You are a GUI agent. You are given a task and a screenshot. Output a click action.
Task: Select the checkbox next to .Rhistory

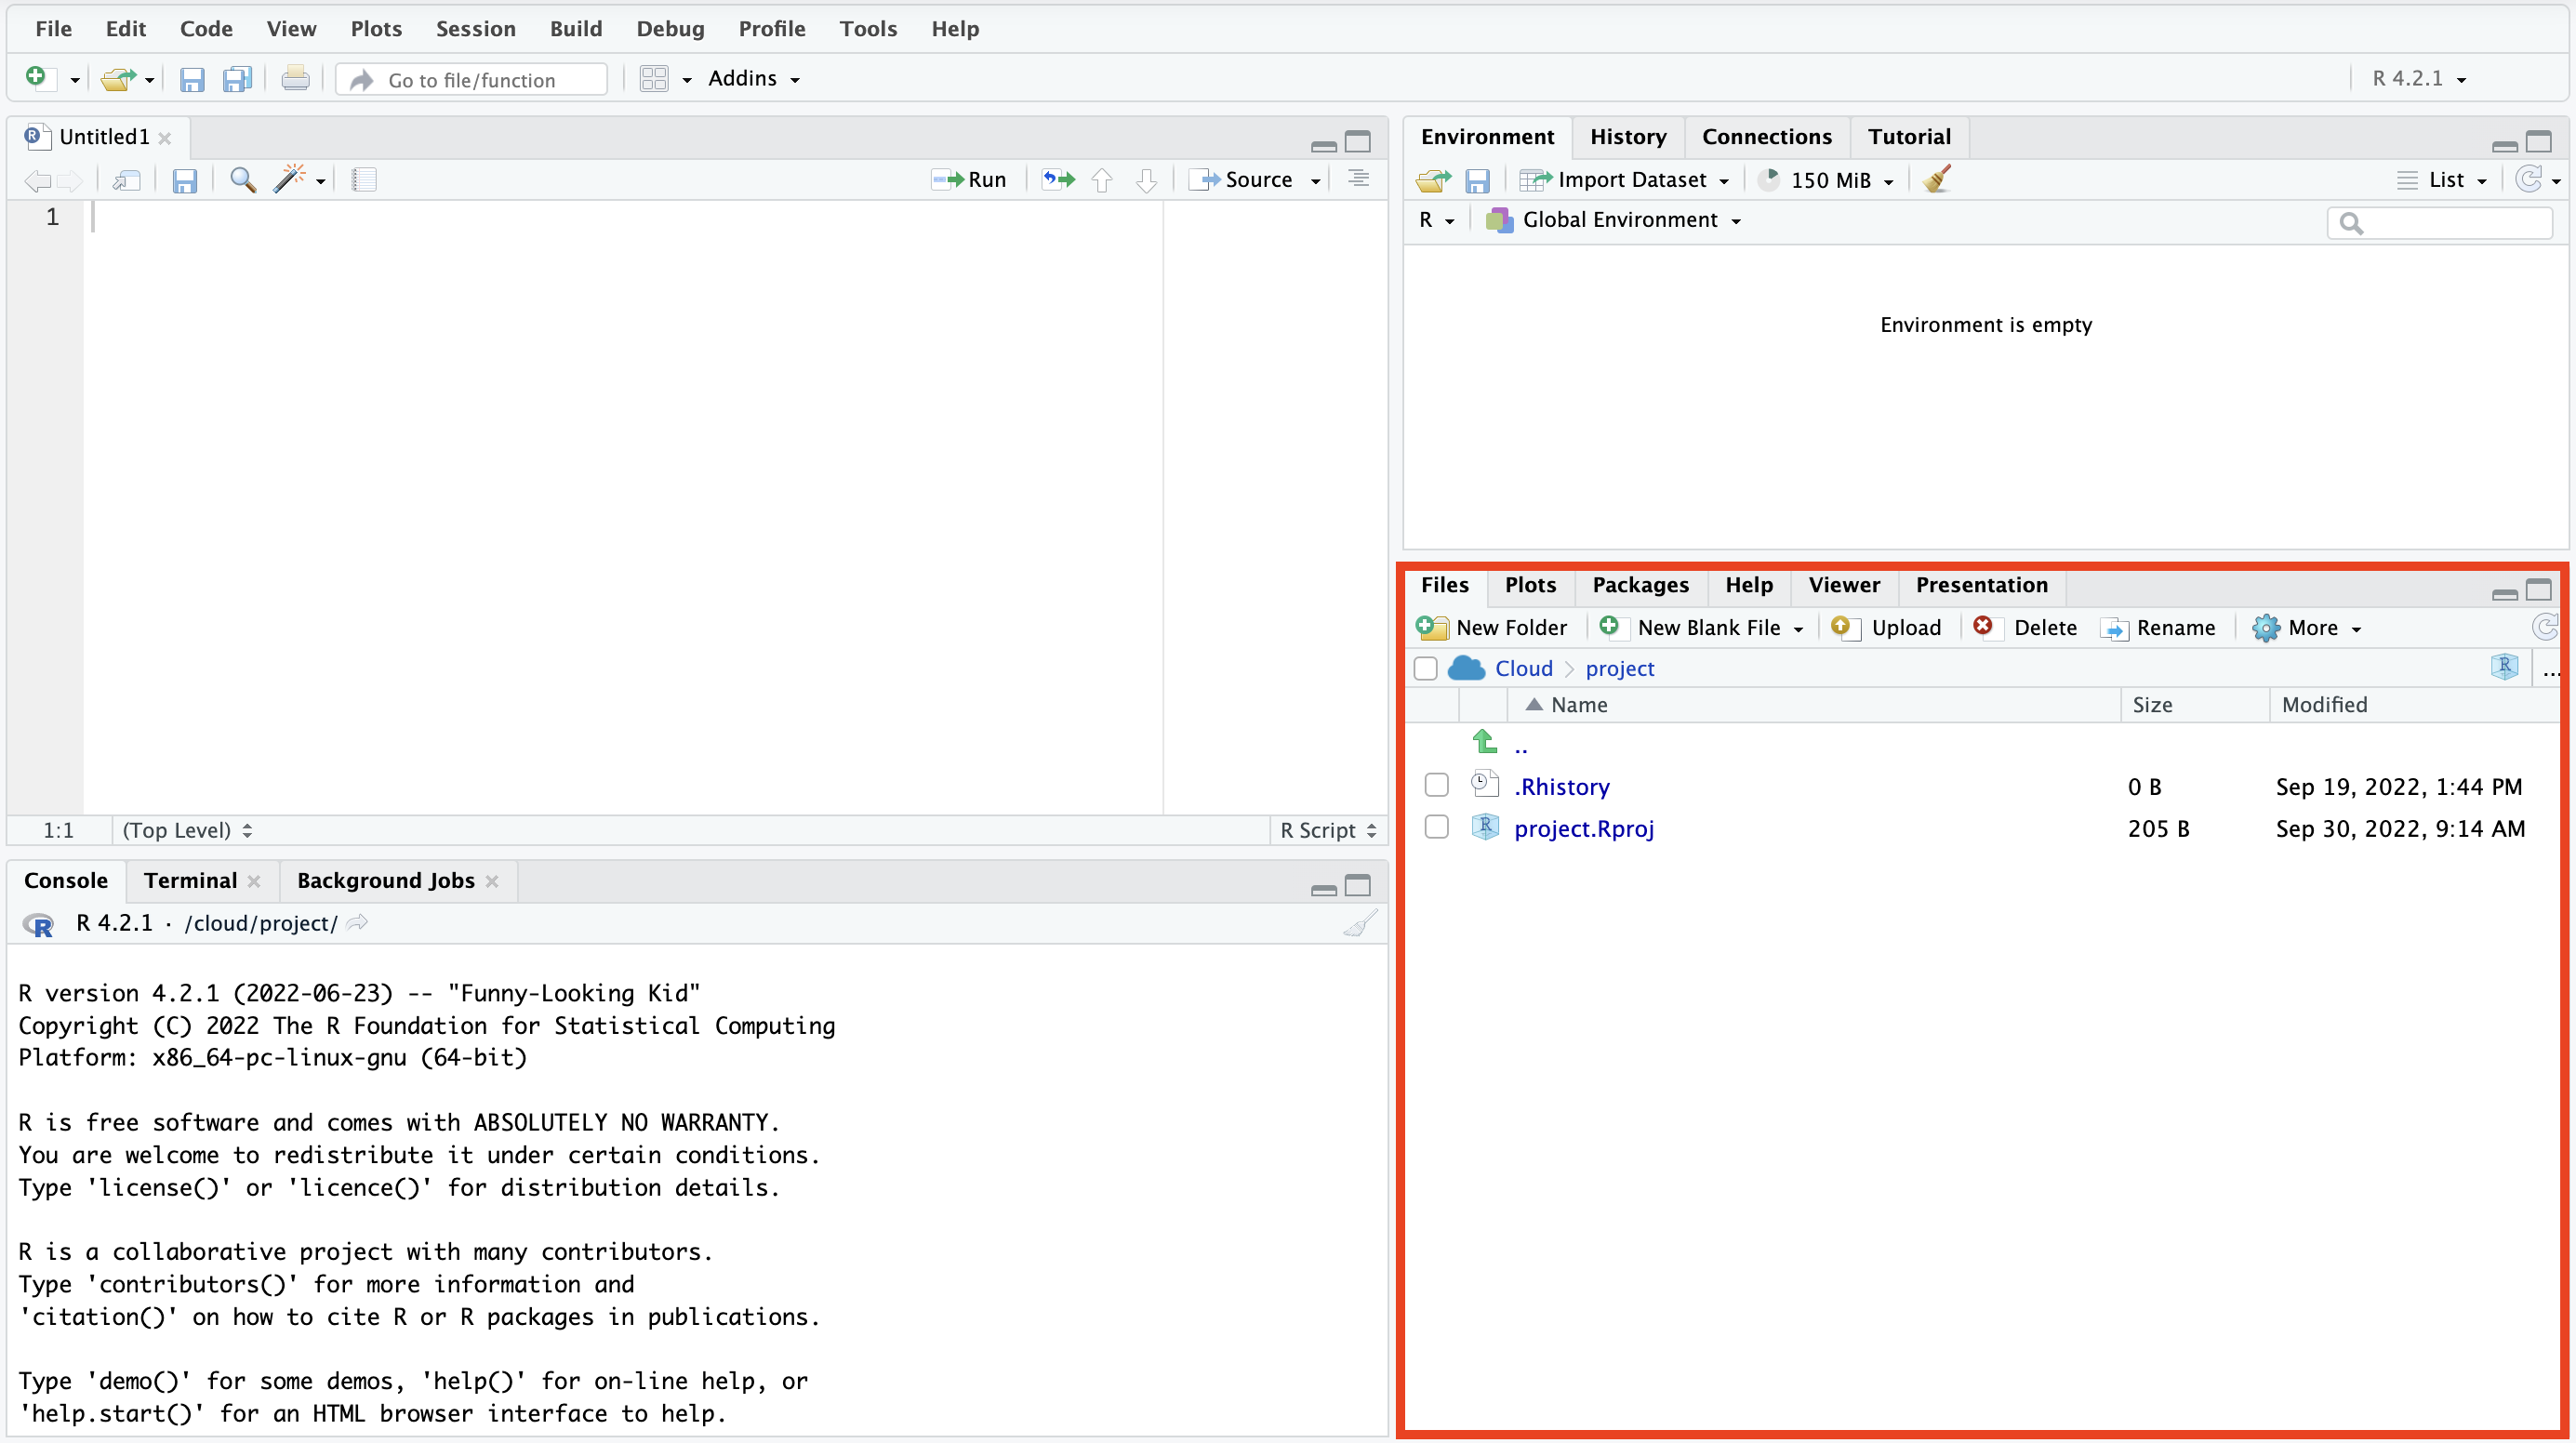[1437, 785]
